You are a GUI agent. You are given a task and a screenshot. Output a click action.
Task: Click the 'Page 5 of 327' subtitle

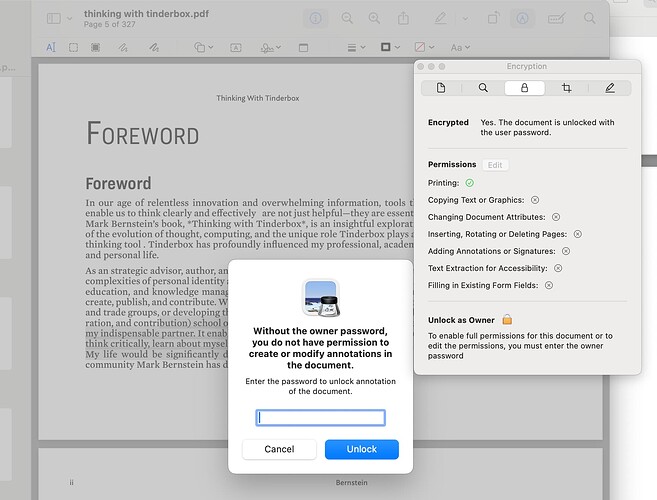pyautogui.click(x=109, y=24)
